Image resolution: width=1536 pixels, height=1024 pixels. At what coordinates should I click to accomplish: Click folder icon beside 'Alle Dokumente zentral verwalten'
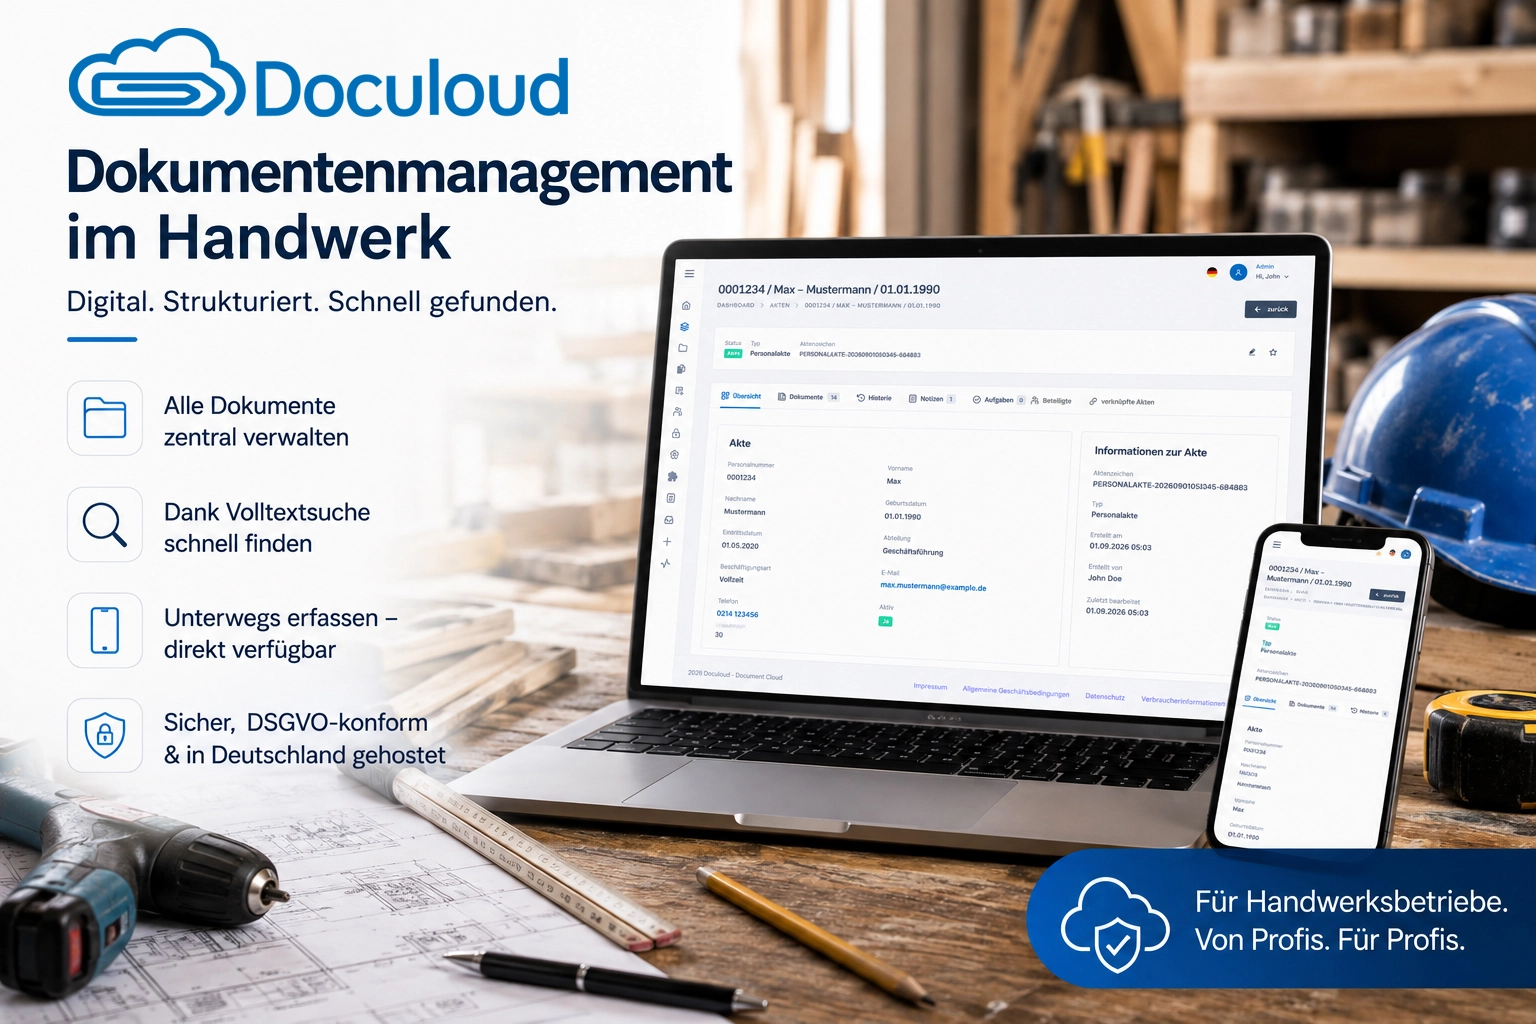point(105,418)
